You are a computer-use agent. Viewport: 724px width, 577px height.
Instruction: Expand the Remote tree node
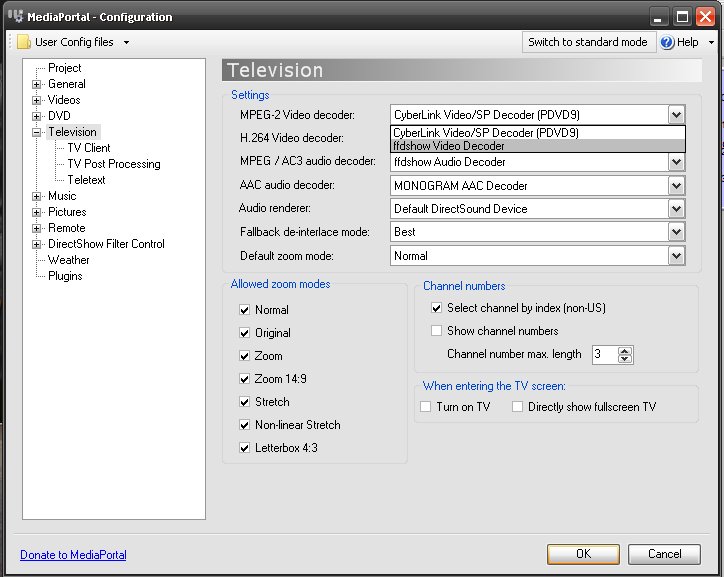click(x=36, y=228)
